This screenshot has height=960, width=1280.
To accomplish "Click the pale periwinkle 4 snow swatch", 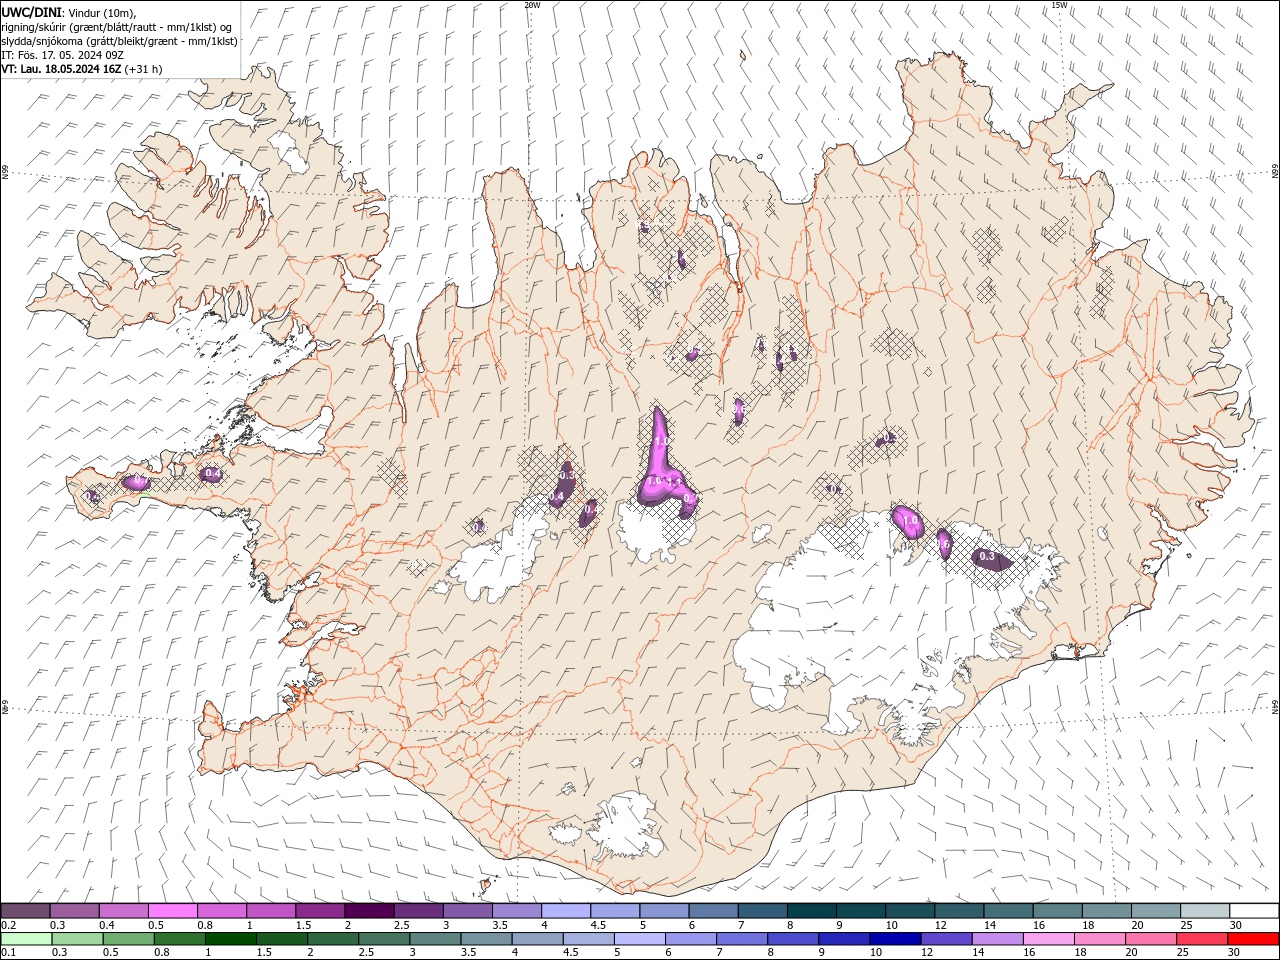I will tap(565, 911).
